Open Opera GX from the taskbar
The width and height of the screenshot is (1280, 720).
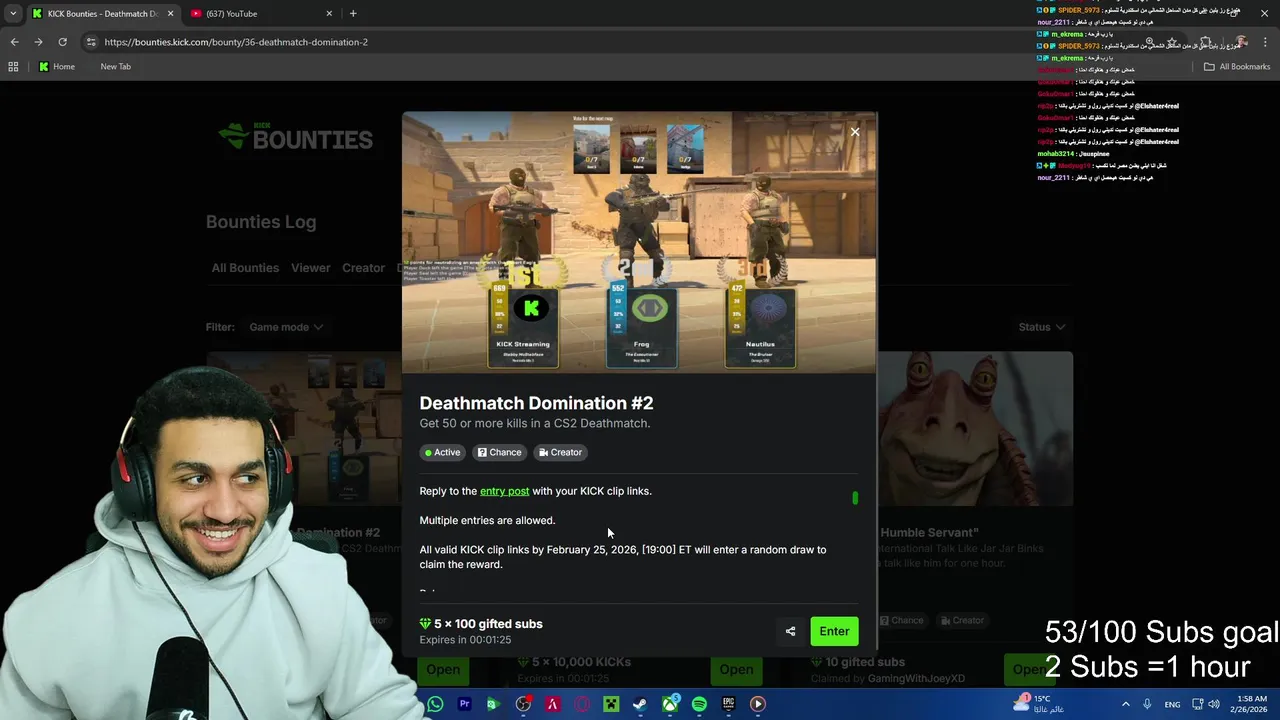tap(582, 704)
